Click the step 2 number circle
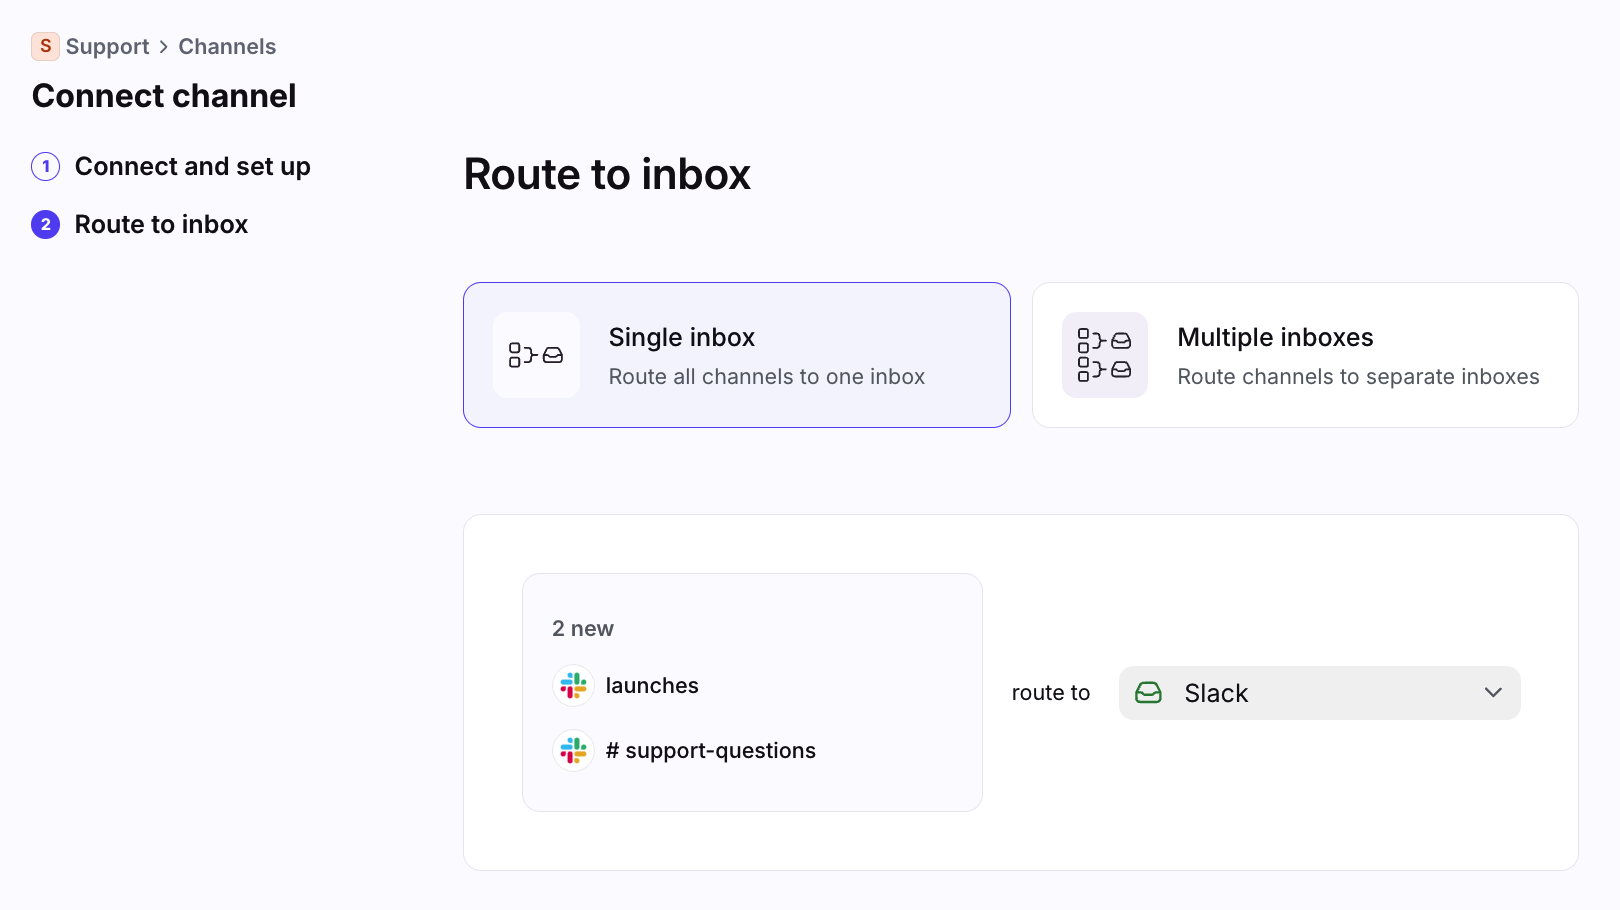The width and height of the screenshot is (1620, 910). coord(46,224)
